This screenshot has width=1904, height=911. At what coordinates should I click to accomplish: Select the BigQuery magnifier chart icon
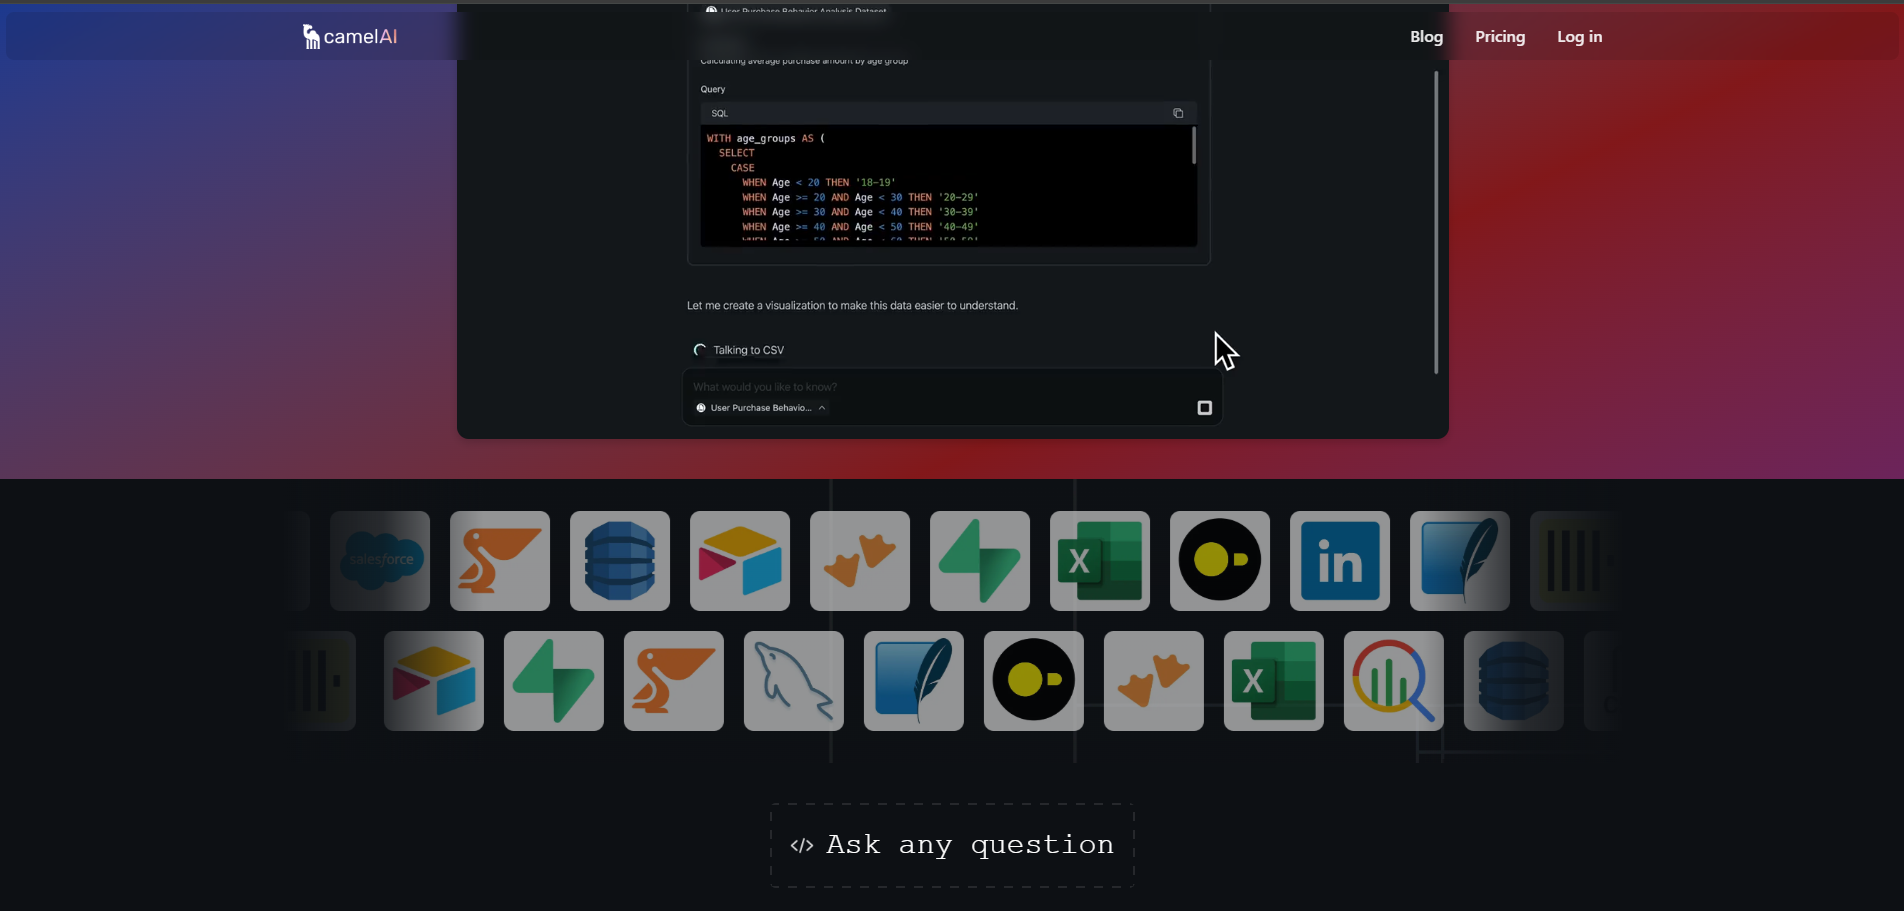[1394, 681]
